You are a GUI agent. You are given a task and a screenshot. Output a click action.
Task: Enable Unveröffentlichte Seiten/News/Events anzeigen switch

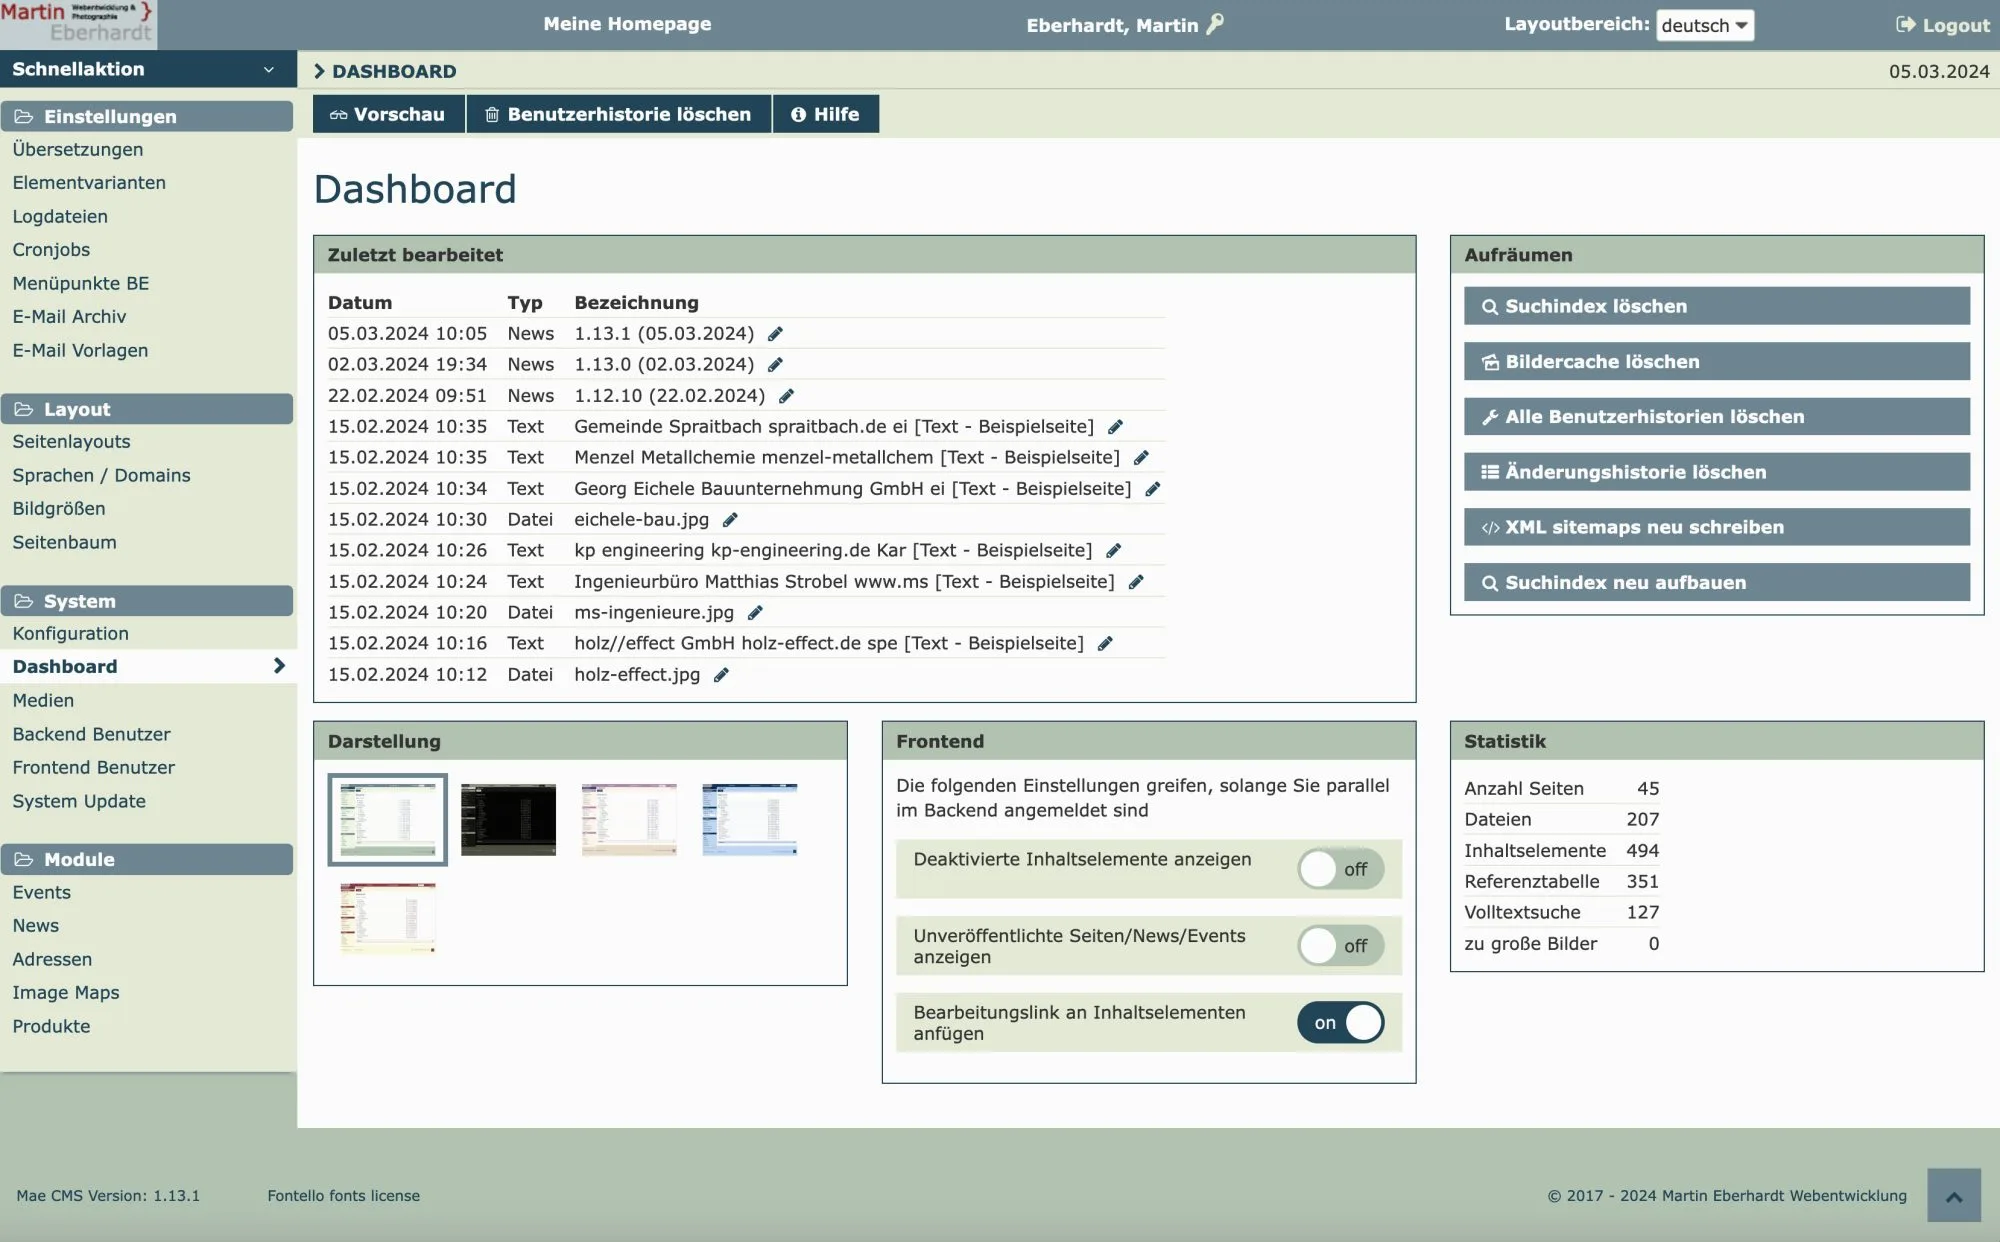[x=1340, y=946]
